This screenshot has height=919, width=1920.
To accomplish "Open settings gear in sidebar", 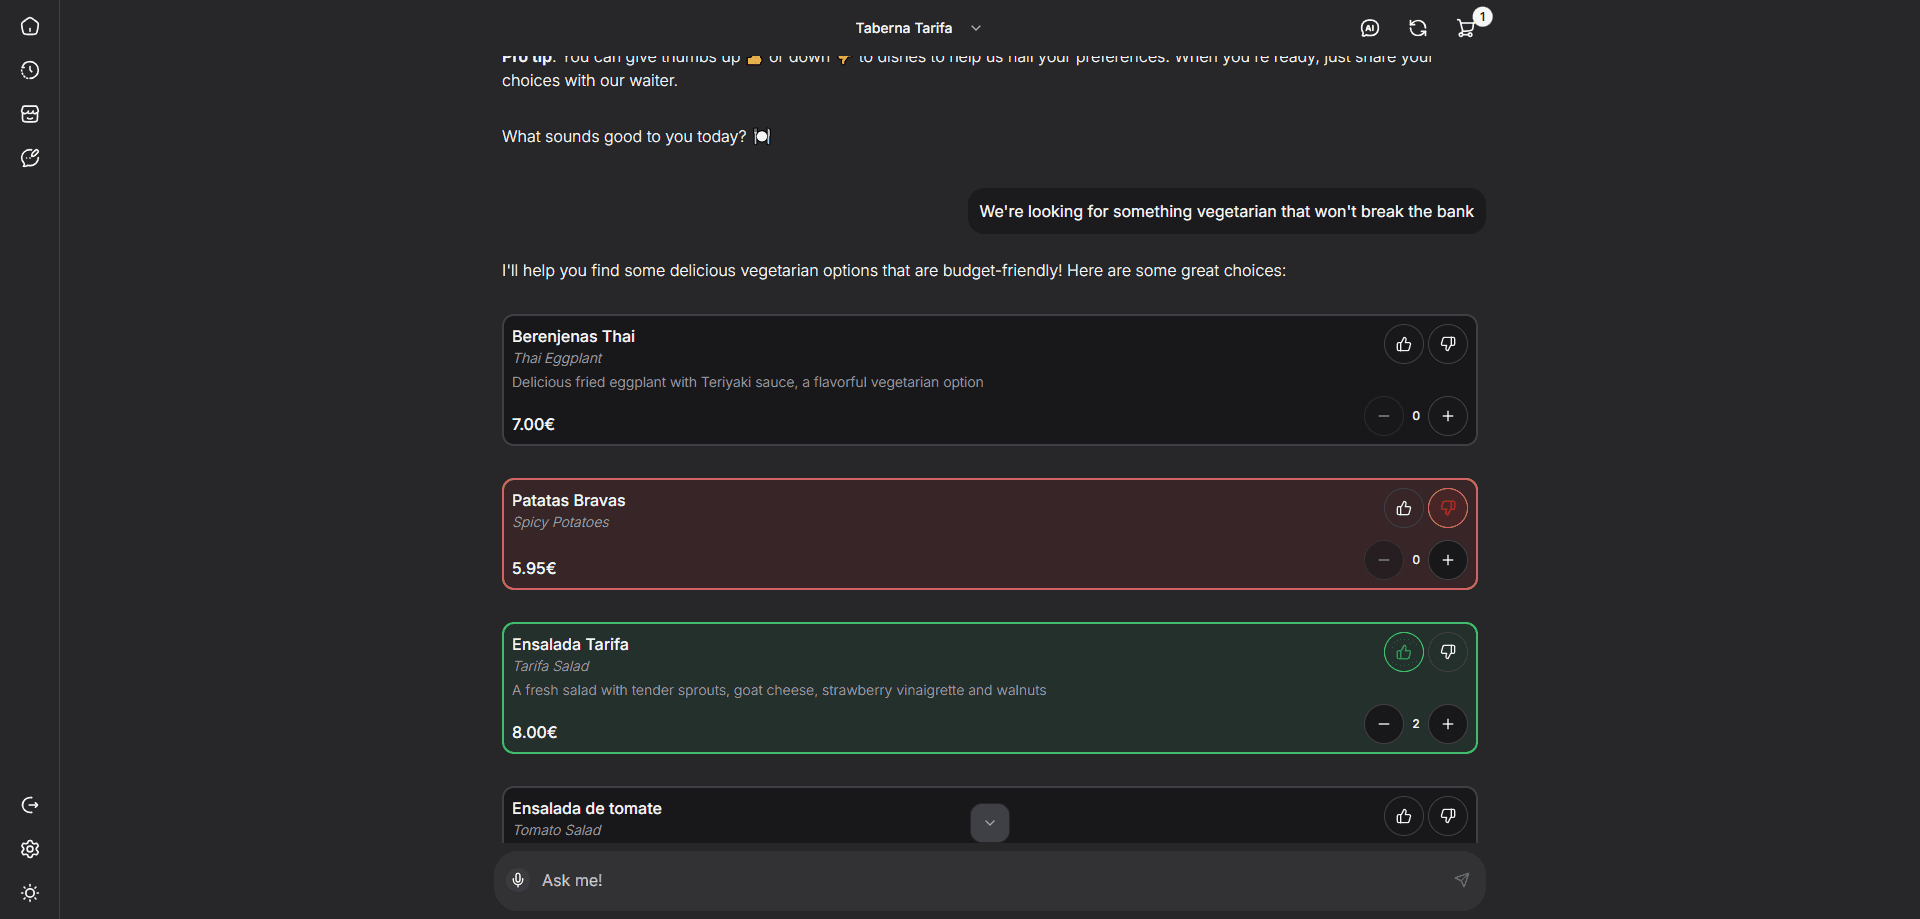I will pyautogui.click(x=30, y=849).
